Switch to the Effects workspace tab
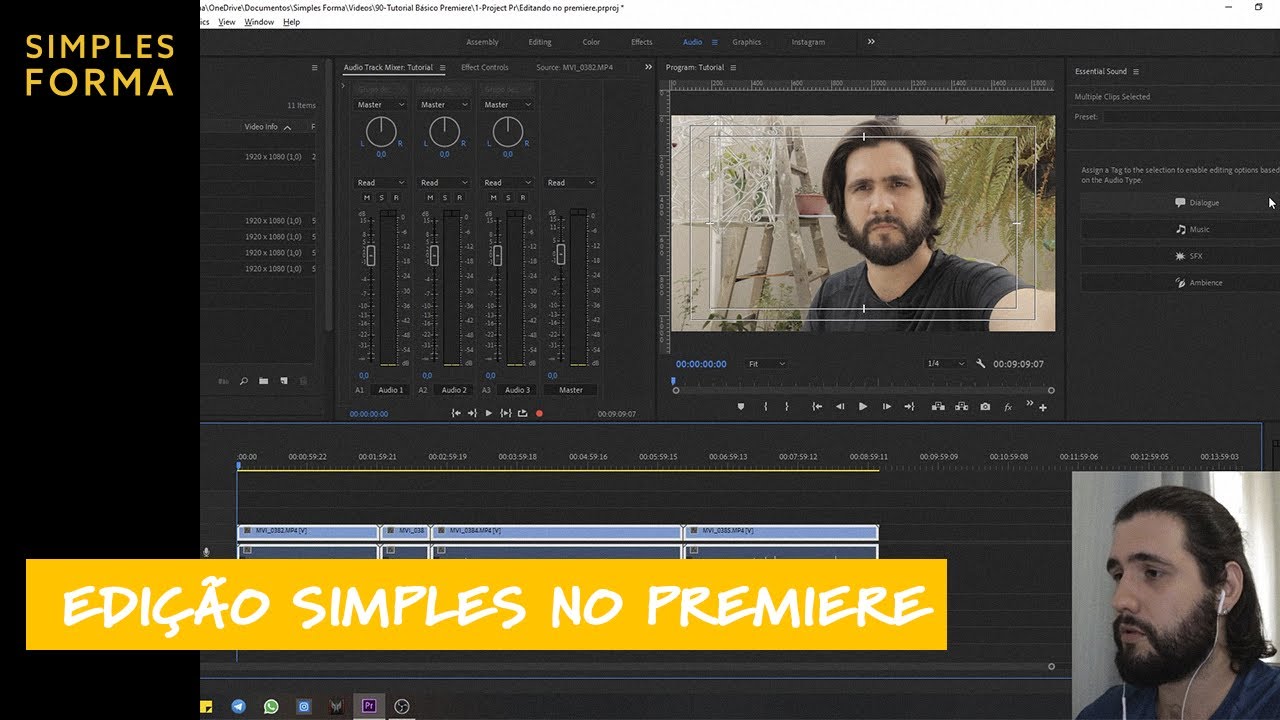1280x720 pixels. (642, 42)
